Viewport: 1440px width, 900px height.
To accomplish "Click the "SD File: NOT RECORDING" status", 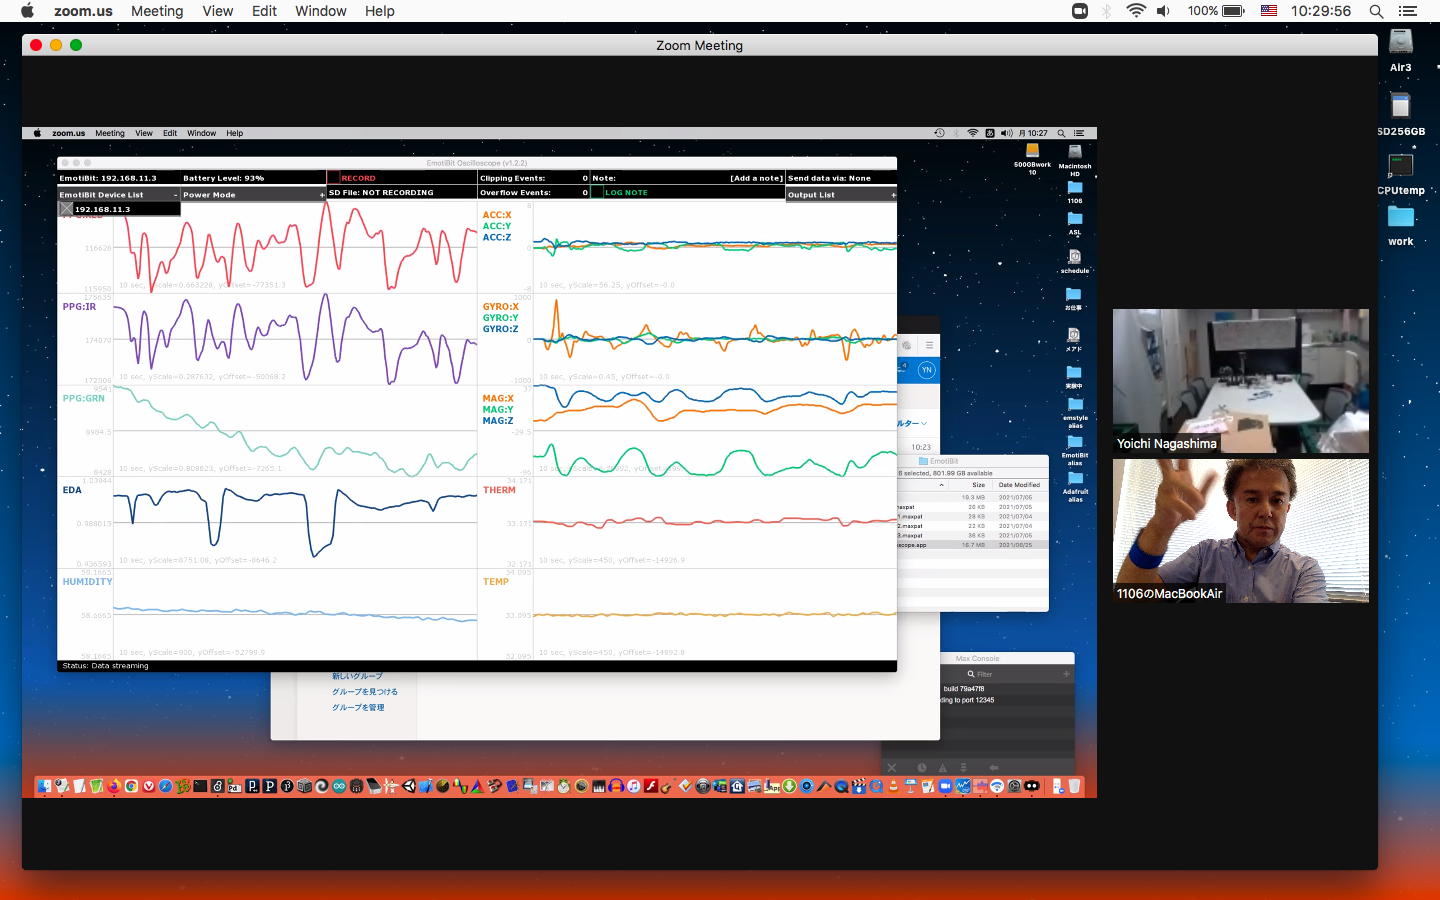I will (381, 193).
